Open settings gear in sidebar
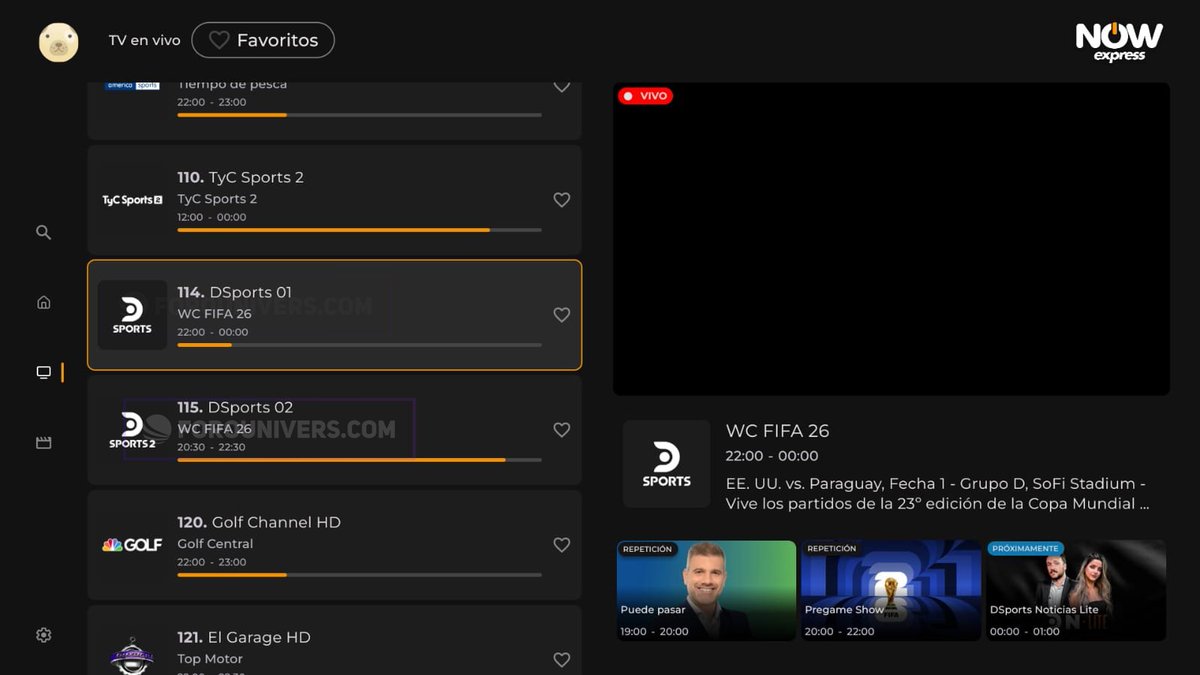 (43, 635)
